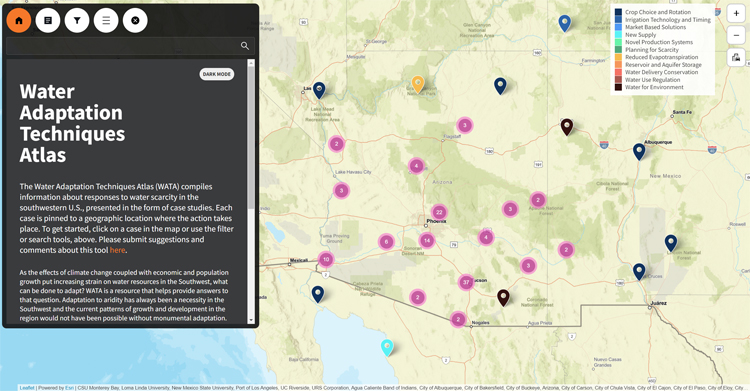Expand the 37 cluster near Tucson
Viewport: 750px width, 391px height.
[x=466, y=282]
